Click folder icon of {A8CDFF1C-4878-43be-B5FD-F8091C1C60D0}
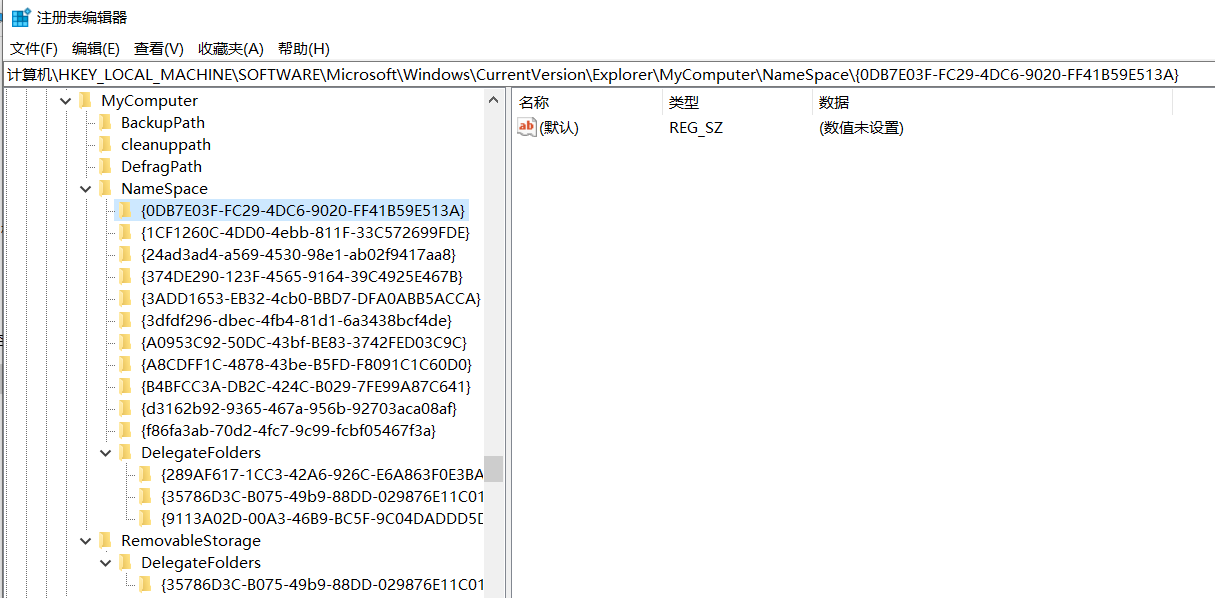The height and width of the screenshot is (598, 1215). click(125, 364)
